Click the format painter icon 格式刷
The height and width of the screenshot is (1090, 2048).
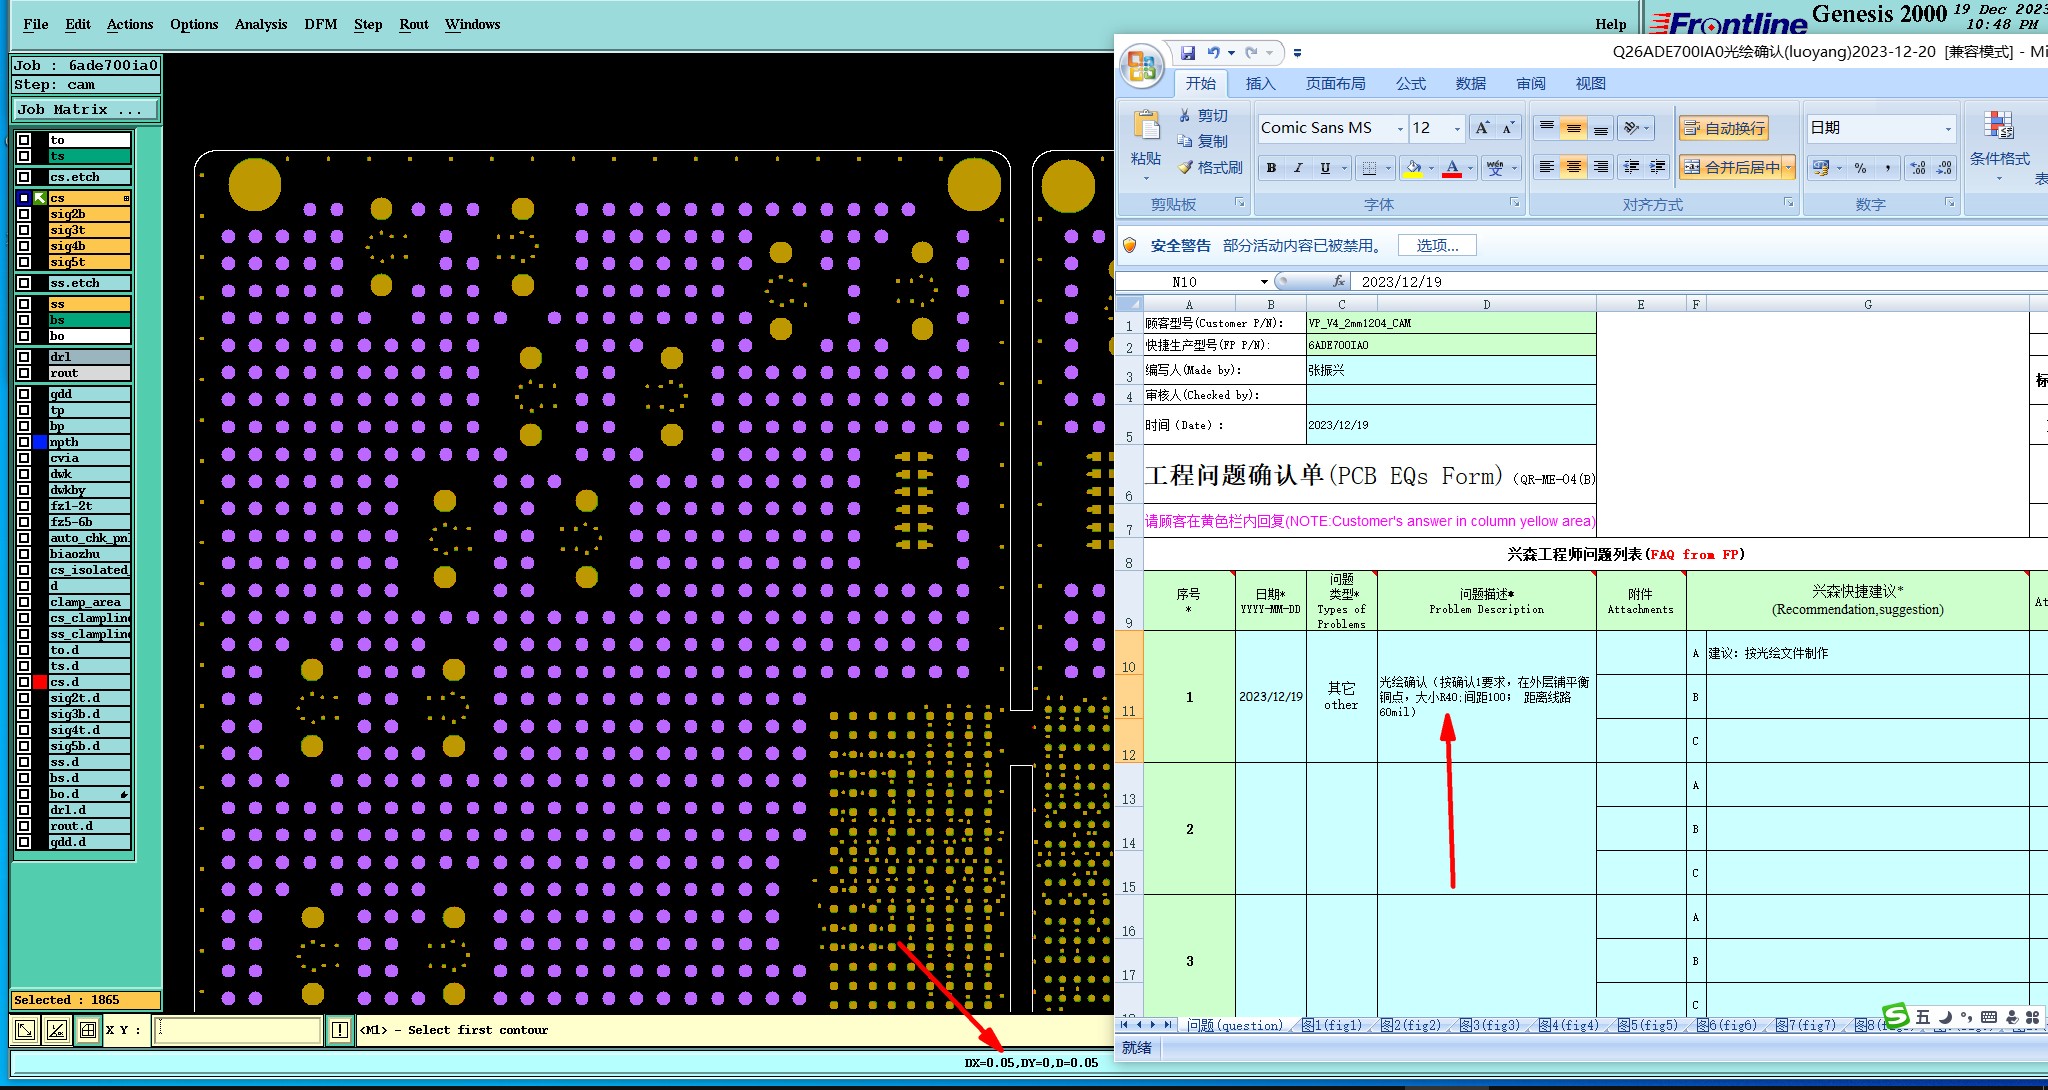[1209, 167]
